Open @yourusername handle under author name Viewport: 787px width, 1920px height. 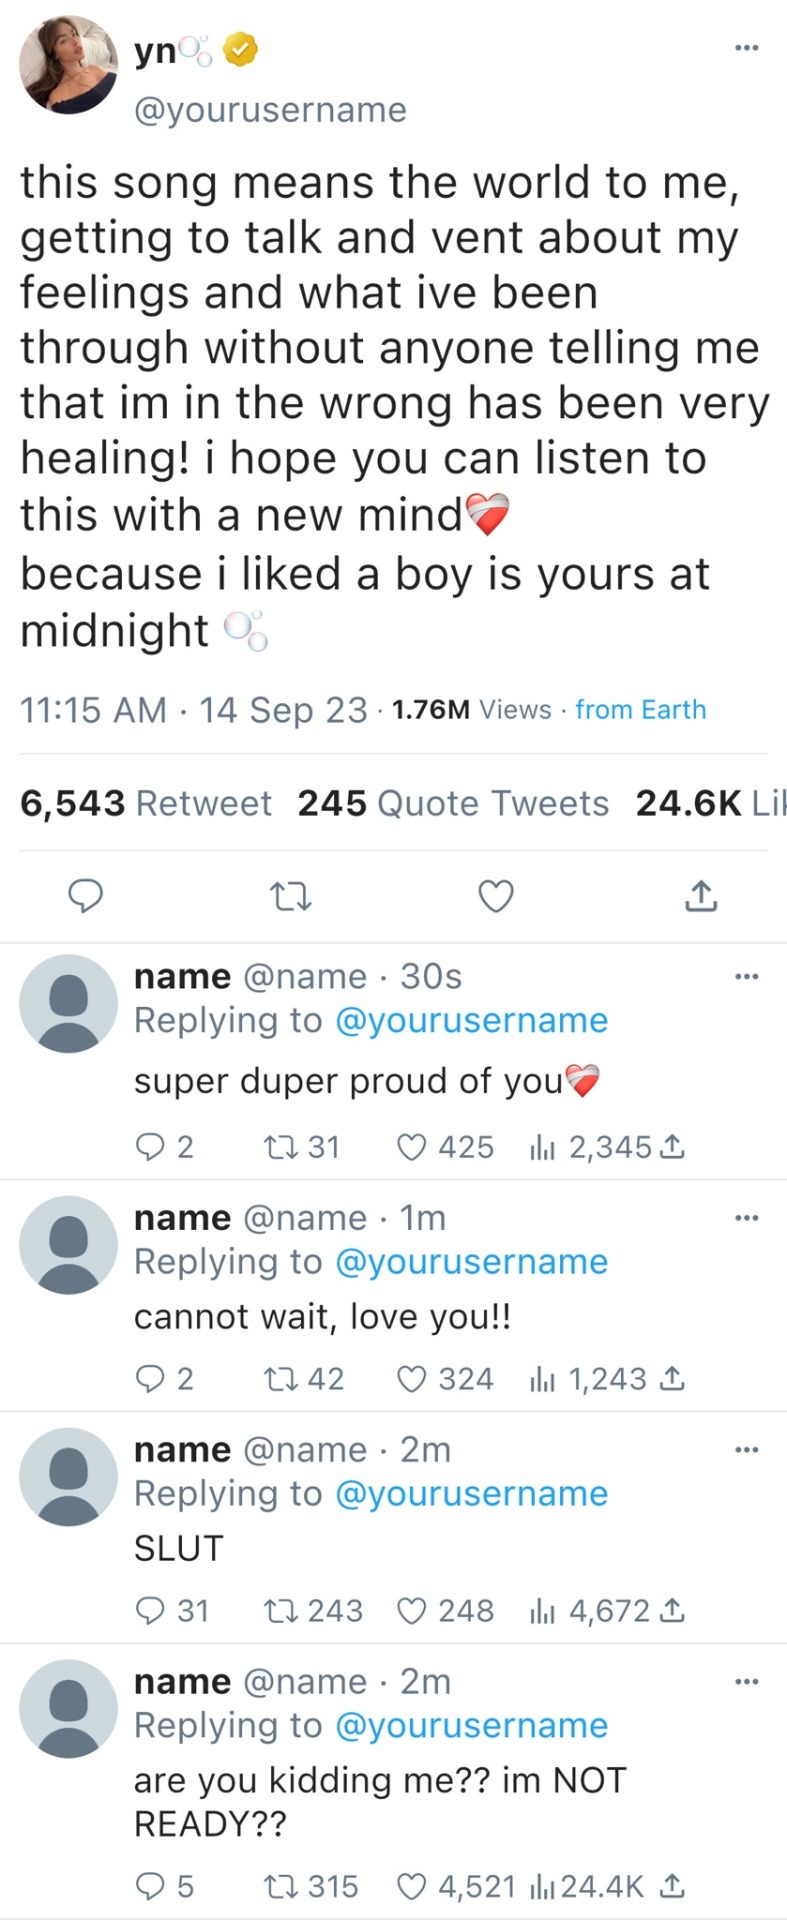[270, 109]
